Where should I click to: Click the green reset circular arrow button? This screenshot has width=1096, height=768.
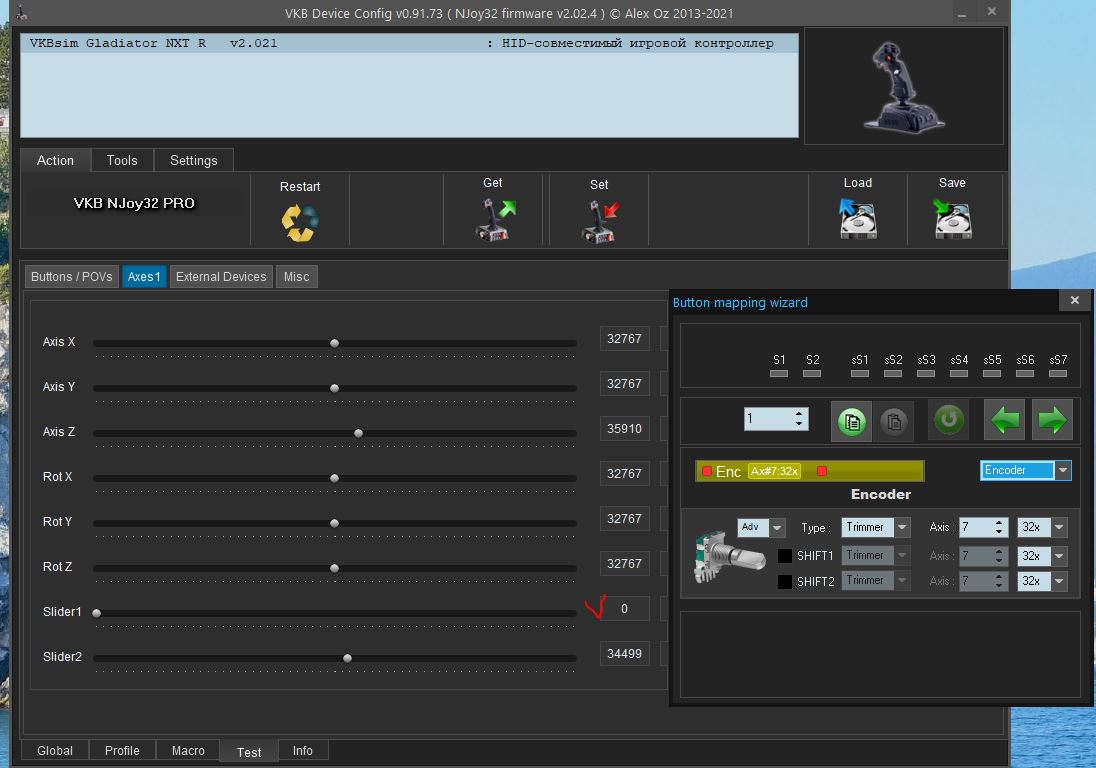948,420
